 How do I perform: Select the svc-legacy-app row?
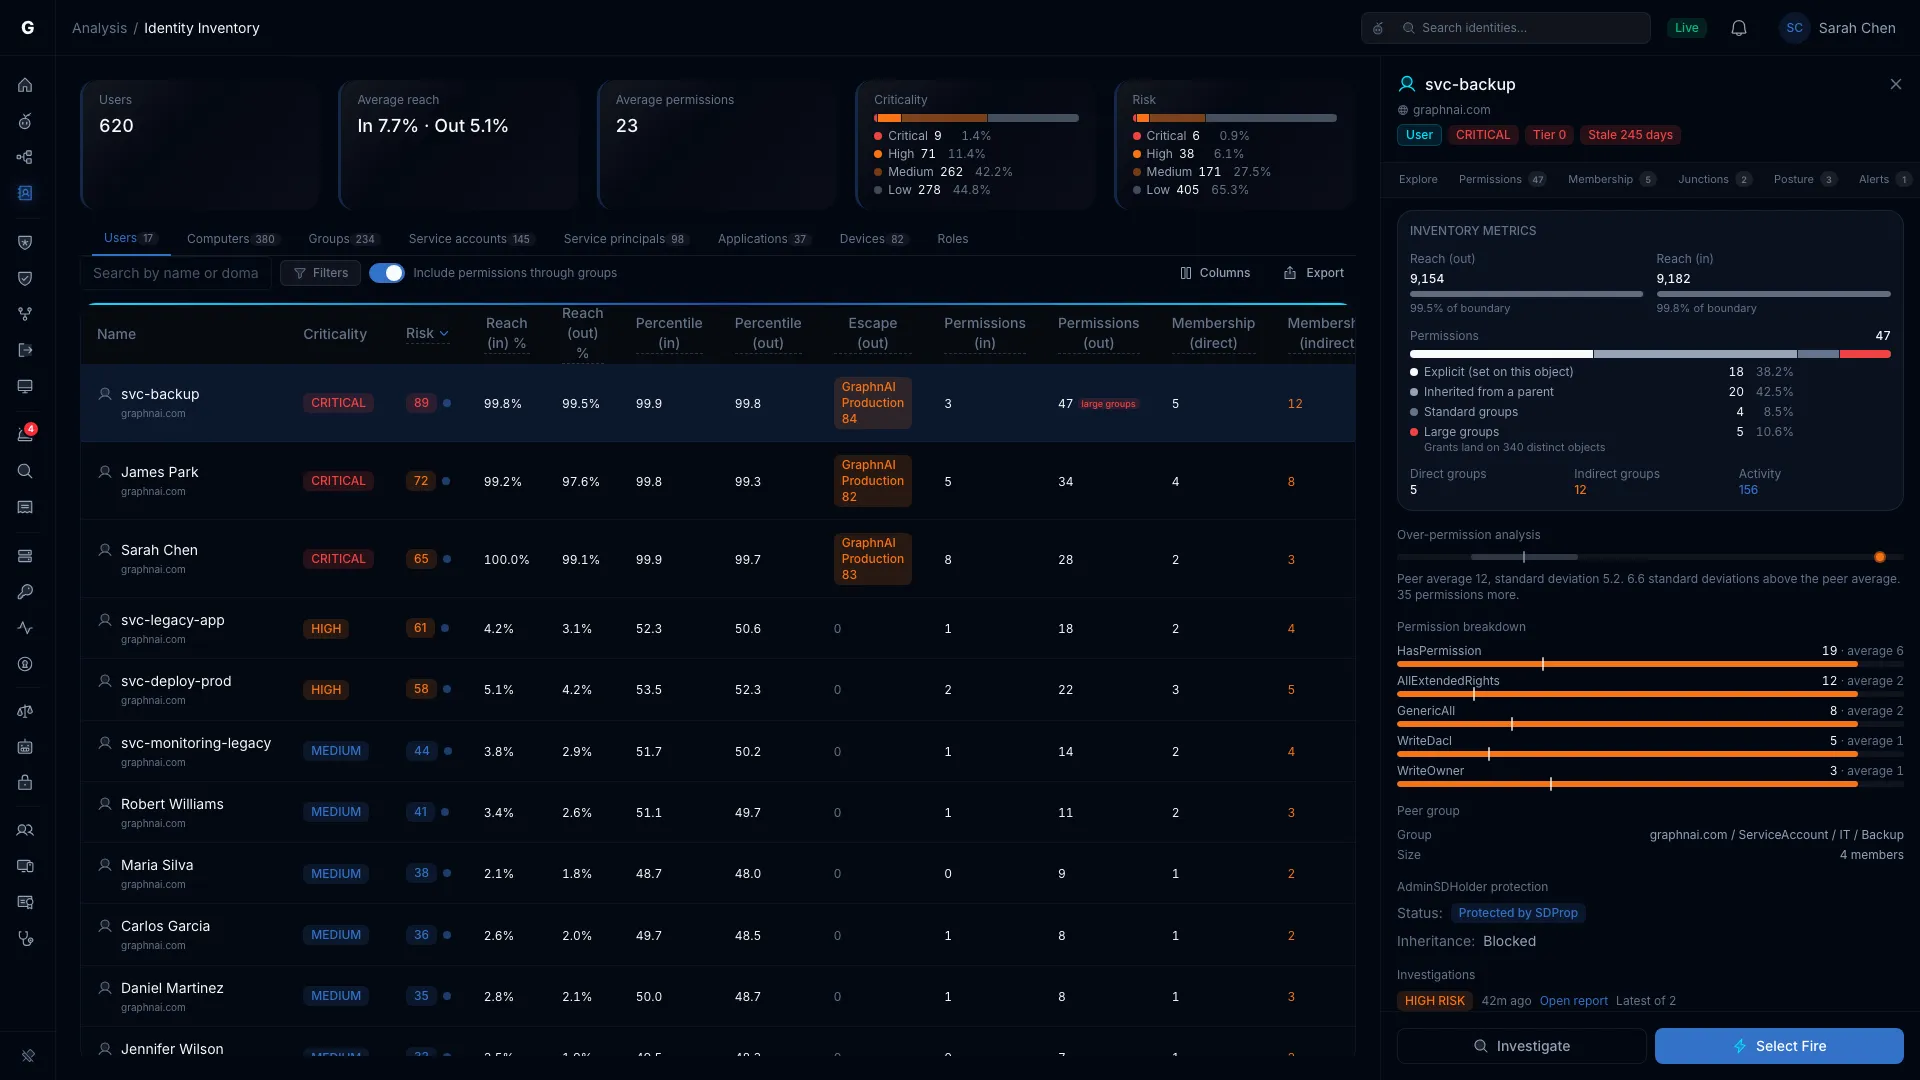717,629
